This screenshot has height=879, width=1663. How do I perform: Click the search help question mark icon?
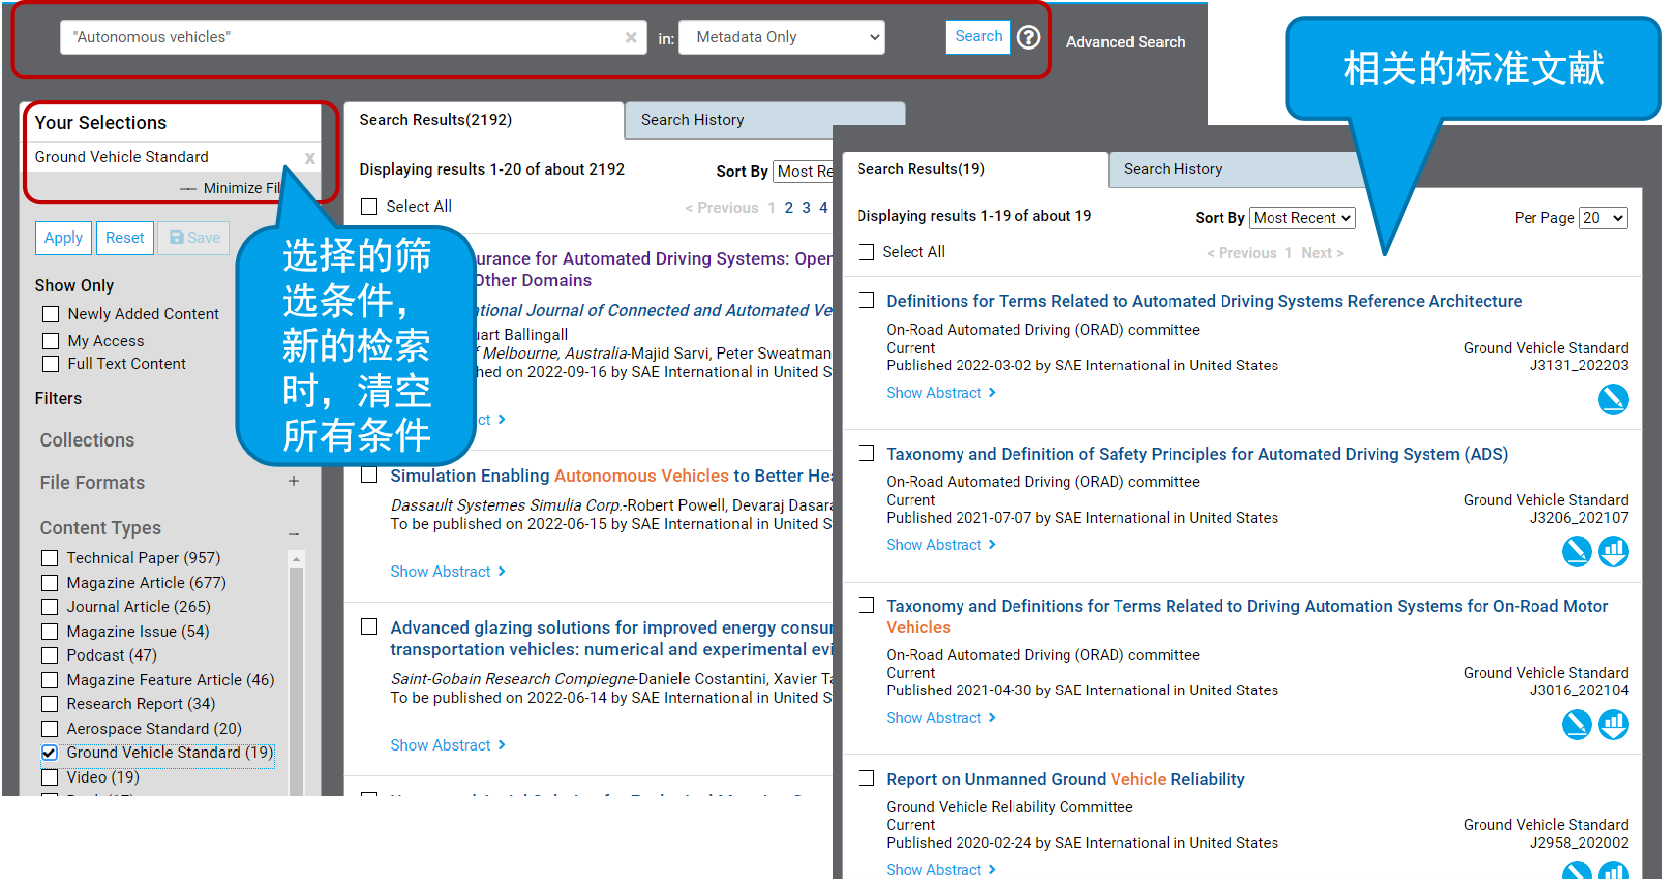coord(1028,37)
